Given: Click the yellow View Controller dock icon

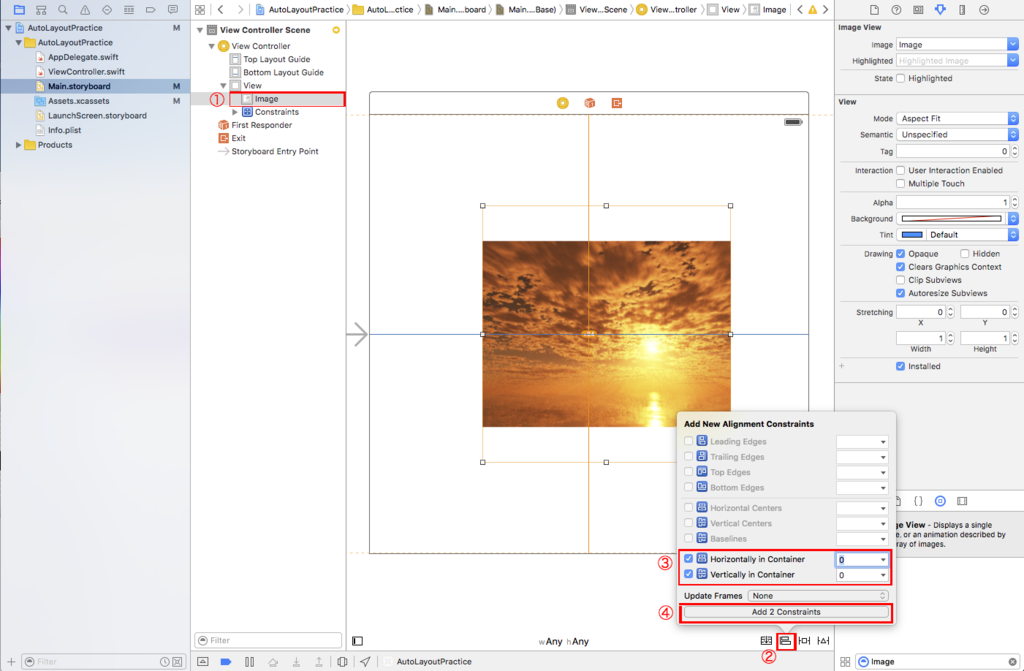Looking at the screenshot, I should tap(562, 103).
